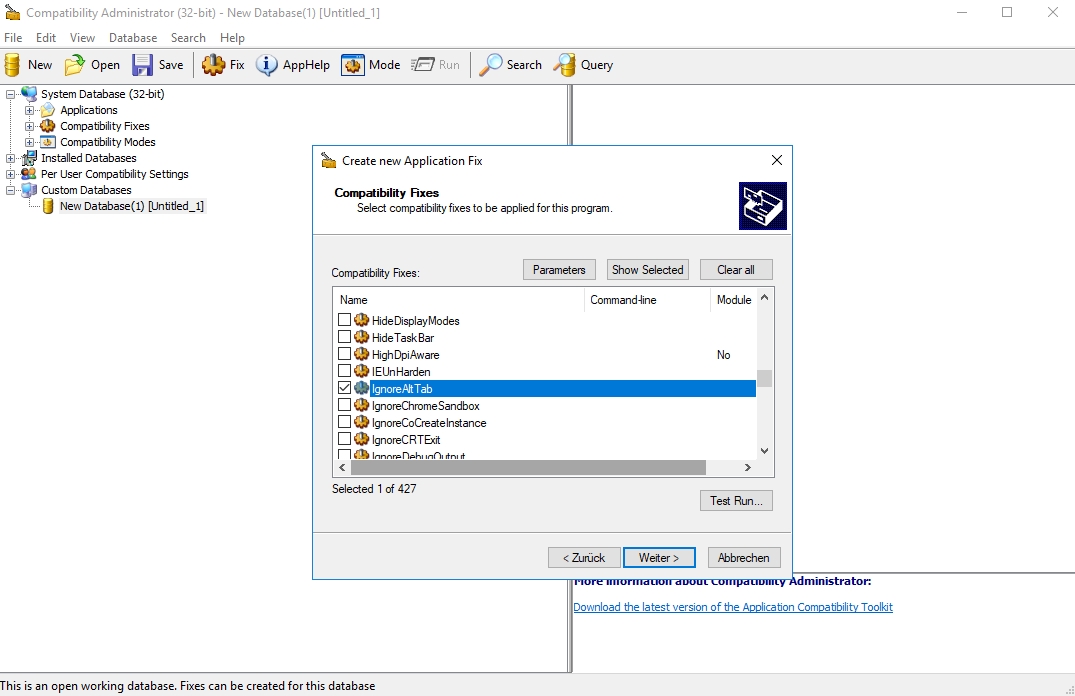The height and width of the screenshot is (696, 1075).
Task: Enable the HideDisplayModes checkbox
Action: tap(344, 320)
